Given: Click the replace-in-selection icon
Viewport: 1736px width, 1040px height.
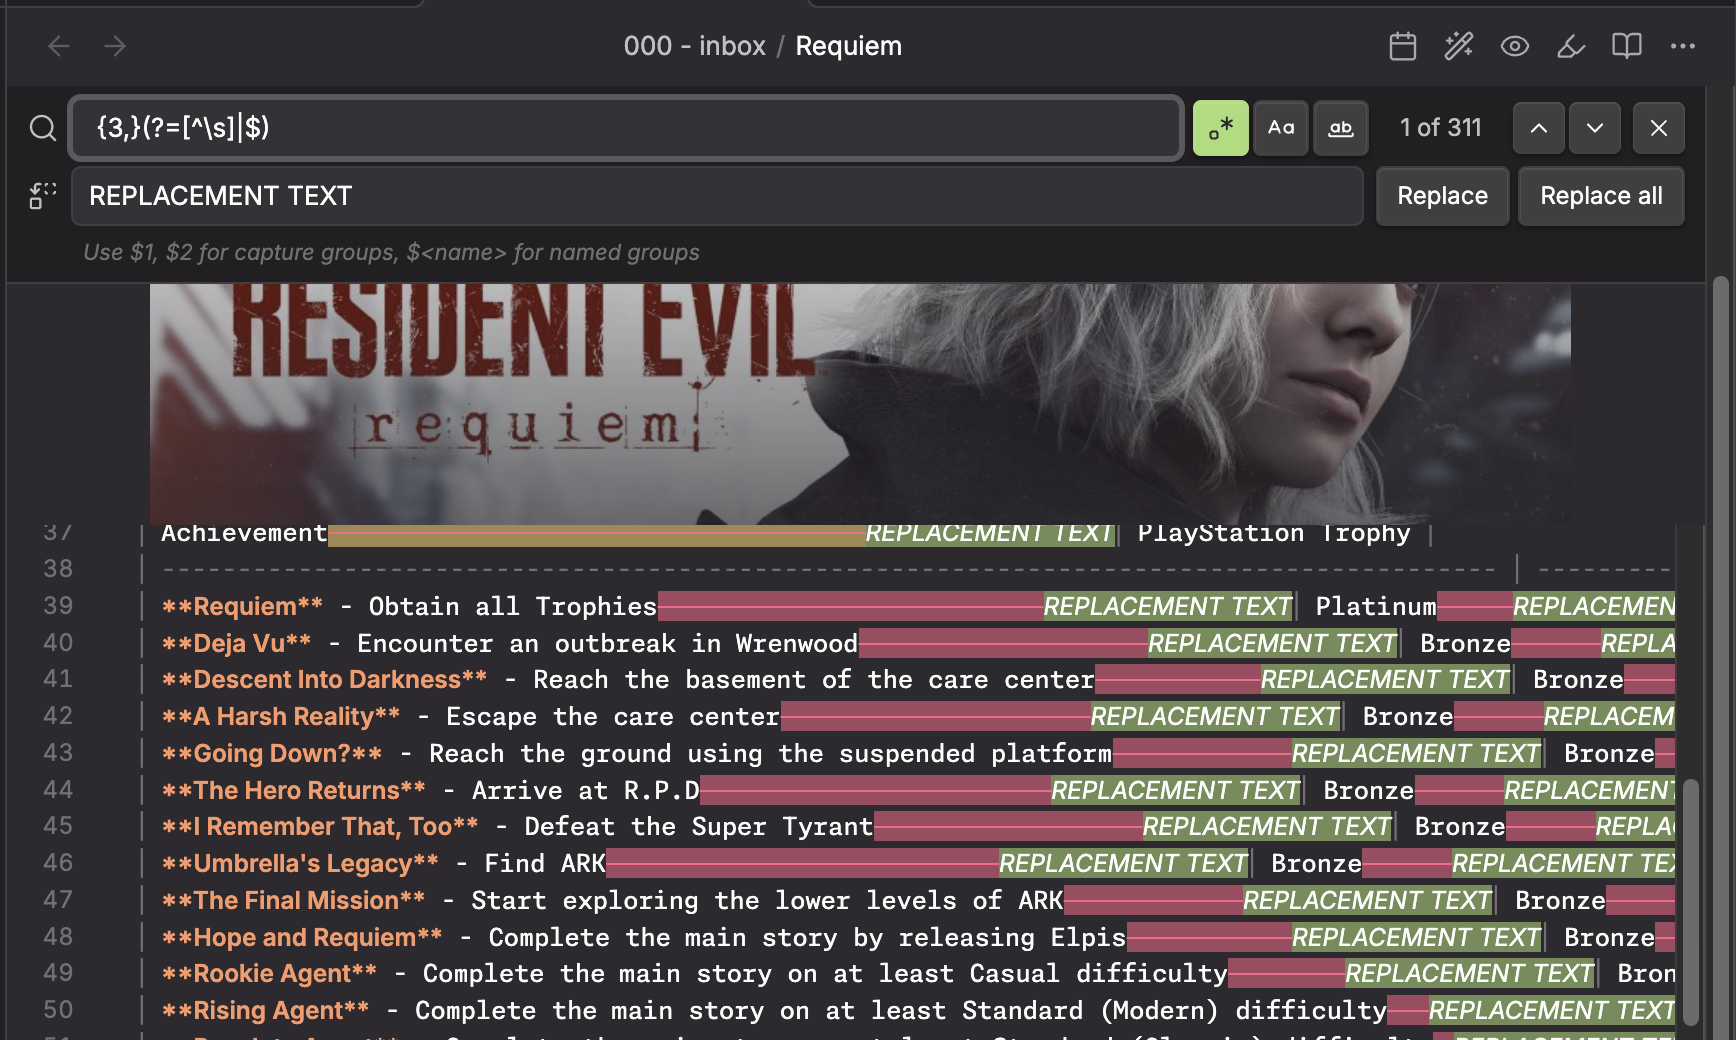Looking at the screenshot, I should (42, 196).
